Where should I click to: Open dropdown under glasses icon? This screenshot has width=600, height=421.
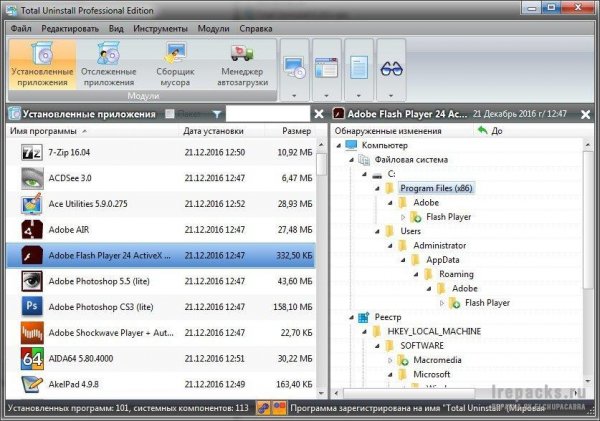[391, 96]
